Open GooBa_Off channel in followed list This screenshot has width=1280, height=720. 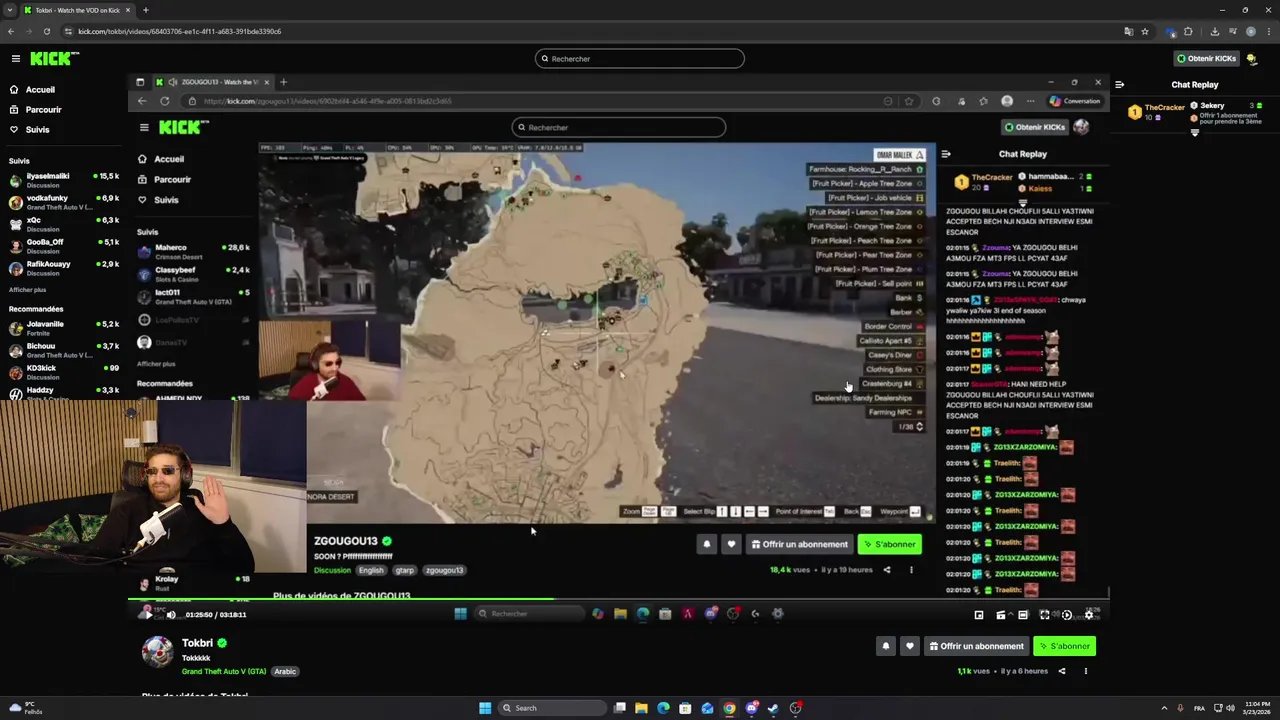pos(64,246)
